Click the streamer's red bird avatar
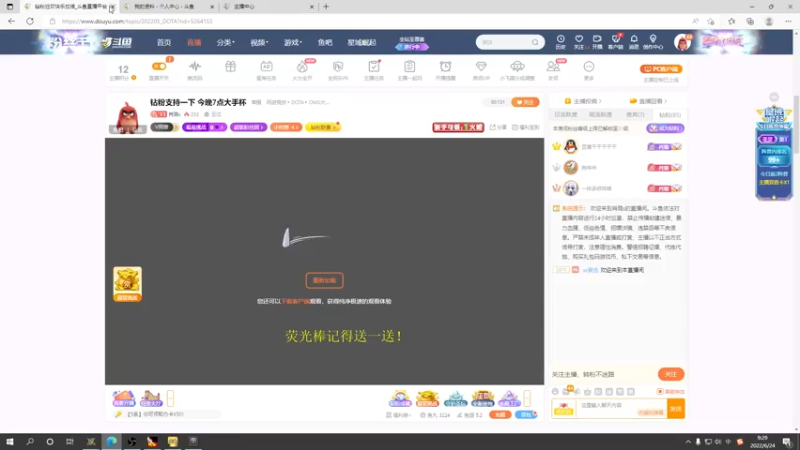The image size is (800, 450). coord(127,117)
